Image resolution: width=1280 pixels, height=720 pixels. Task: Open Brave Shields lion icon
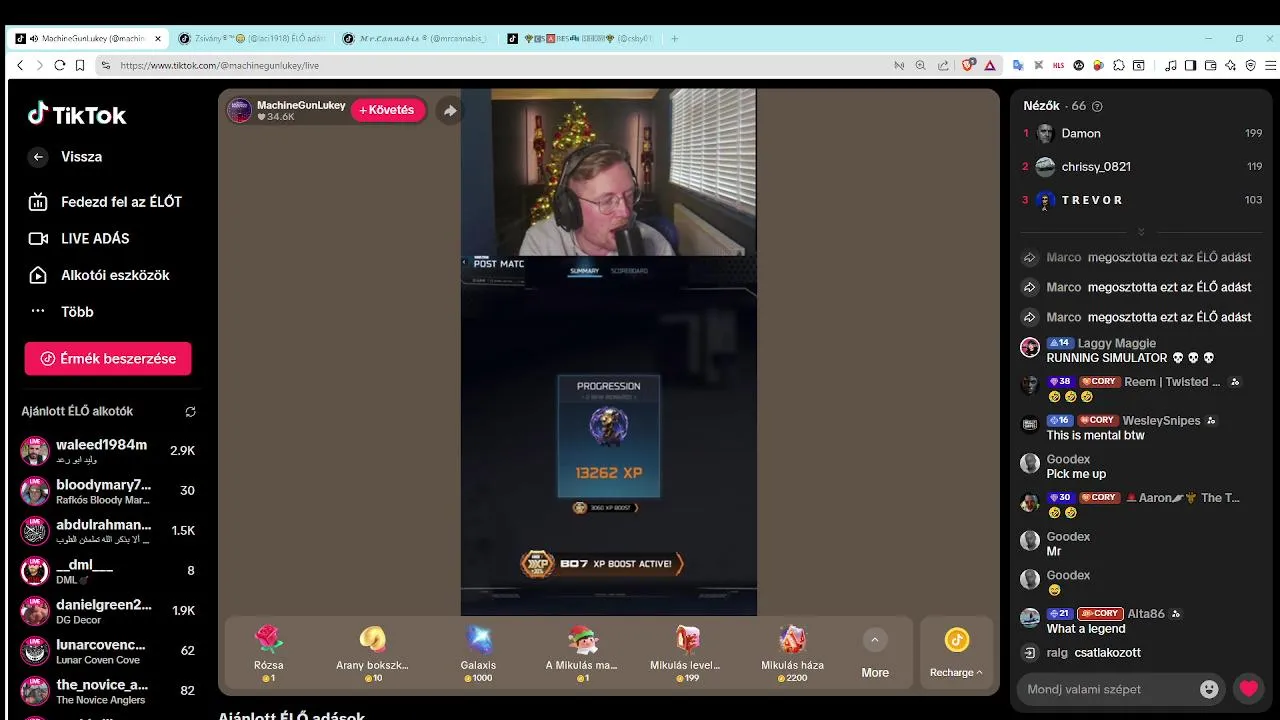point(968,65)
